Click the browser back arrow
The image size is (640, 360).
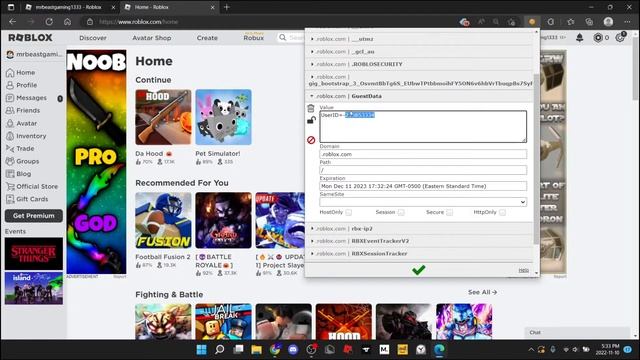click(x=13, y=22)
